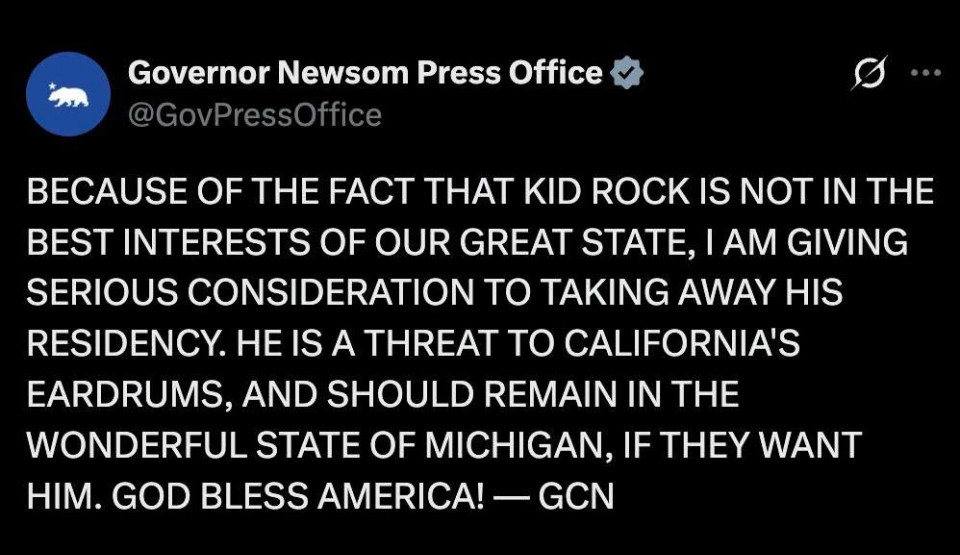
Task: Open the California bear profile avatar
Action: pyautogui.click(x=68, y=94)
